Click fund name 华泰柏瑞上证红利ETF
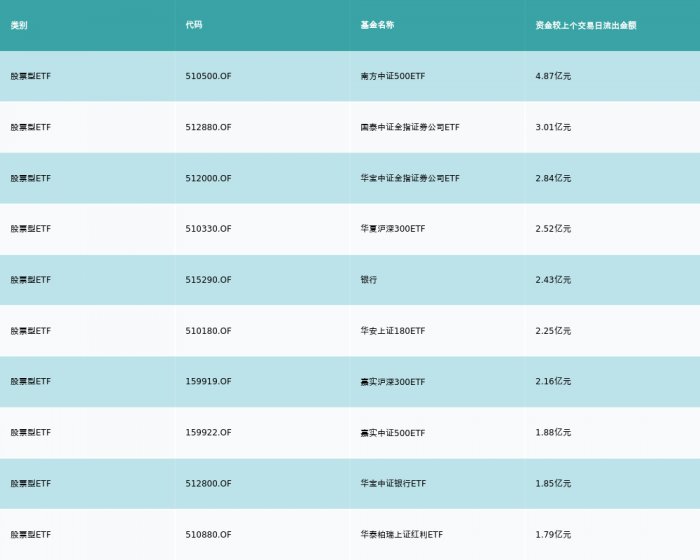Viewport: 700px width, 560px height. [402, 535]
